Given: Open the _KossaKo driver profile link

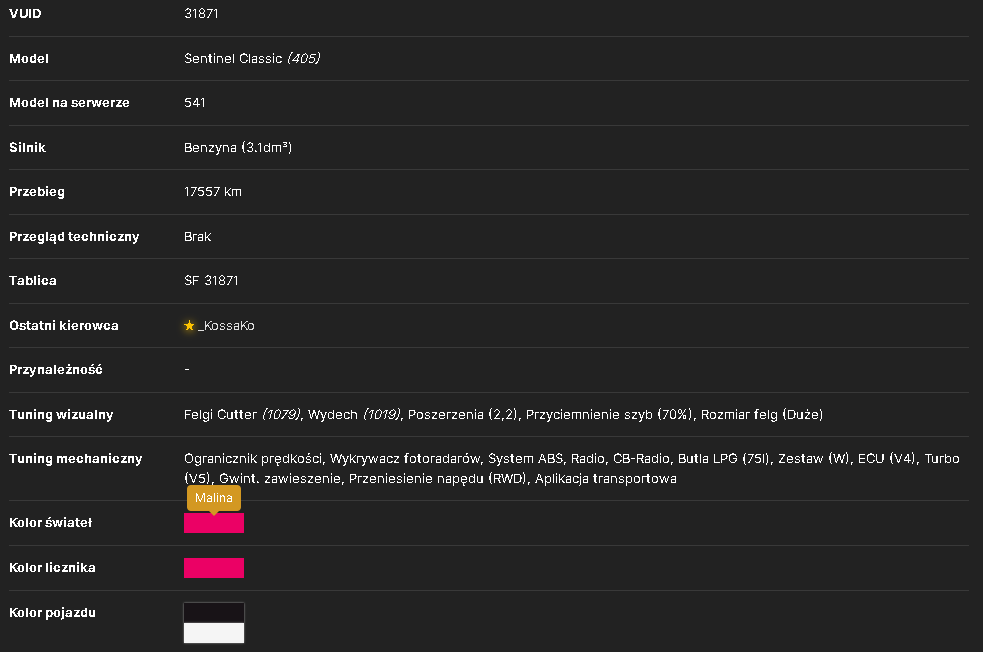Looking at the screenshot, I should click(226, 326).
